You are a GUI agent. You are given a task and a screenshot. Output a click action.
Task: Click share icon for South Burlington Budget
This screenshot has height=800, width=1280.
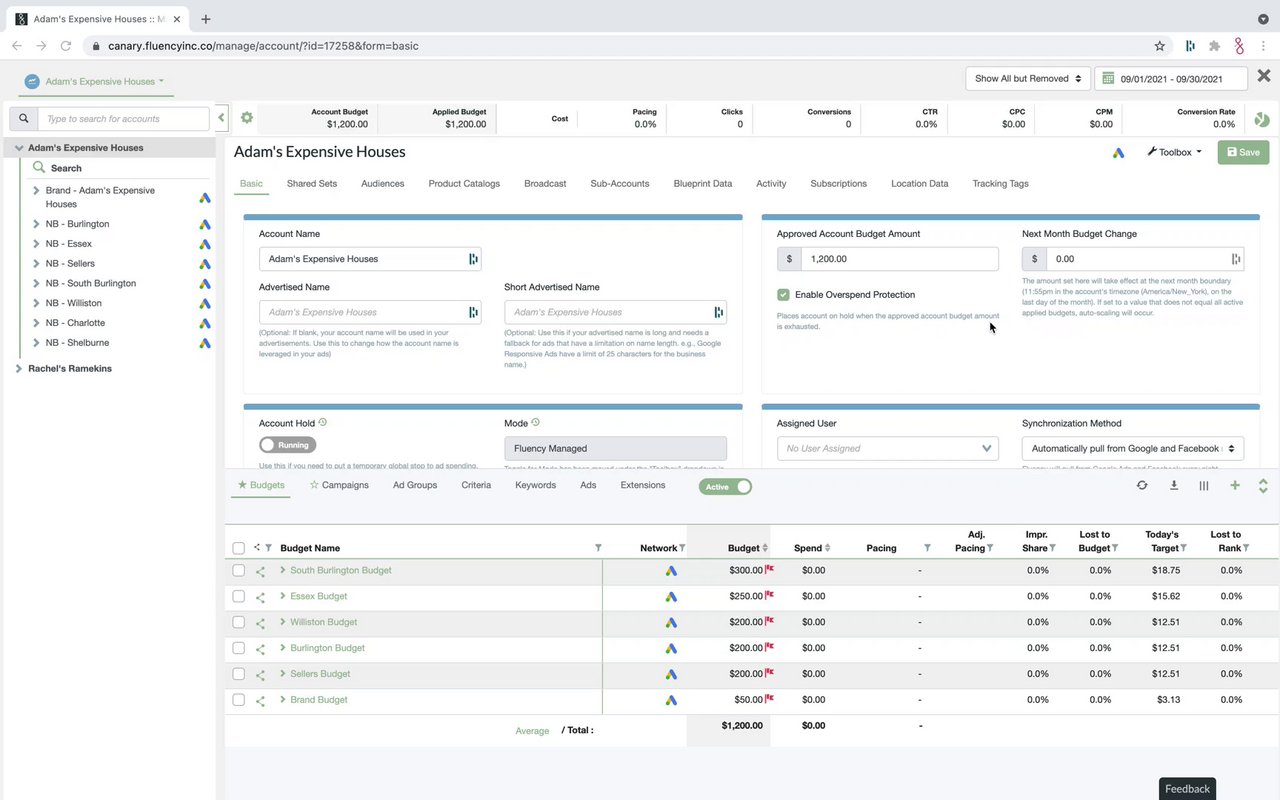(260, 572)
